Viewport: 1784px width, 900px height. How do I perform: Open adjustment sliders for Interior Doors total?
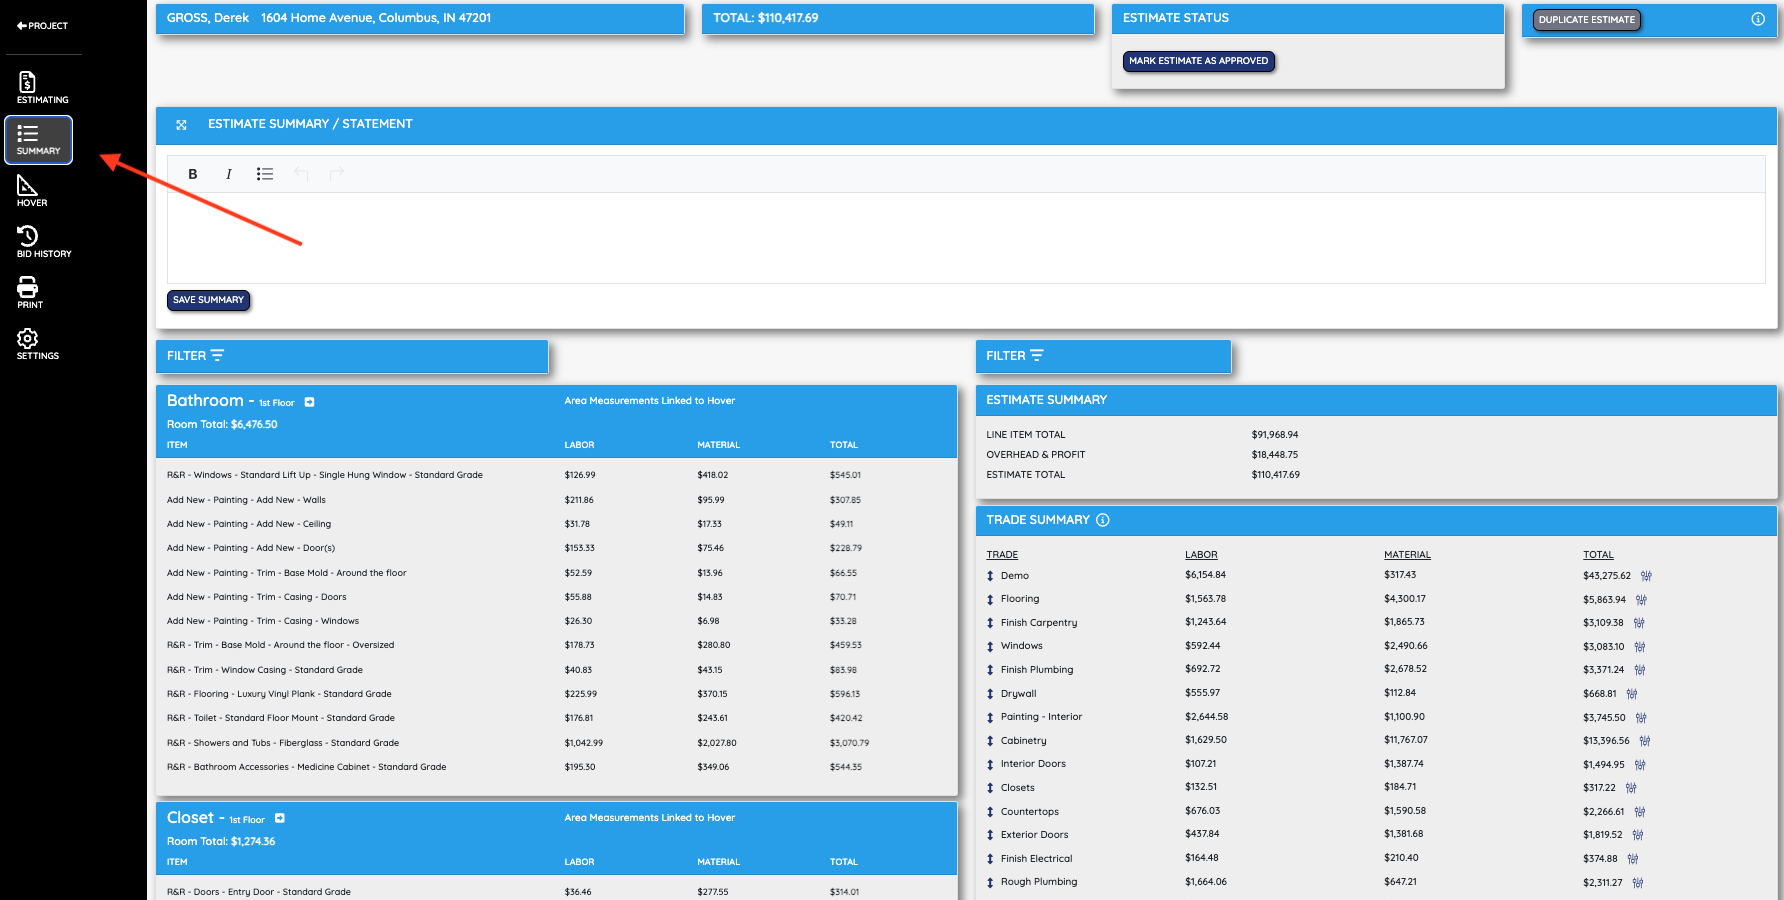point(1640,765)
